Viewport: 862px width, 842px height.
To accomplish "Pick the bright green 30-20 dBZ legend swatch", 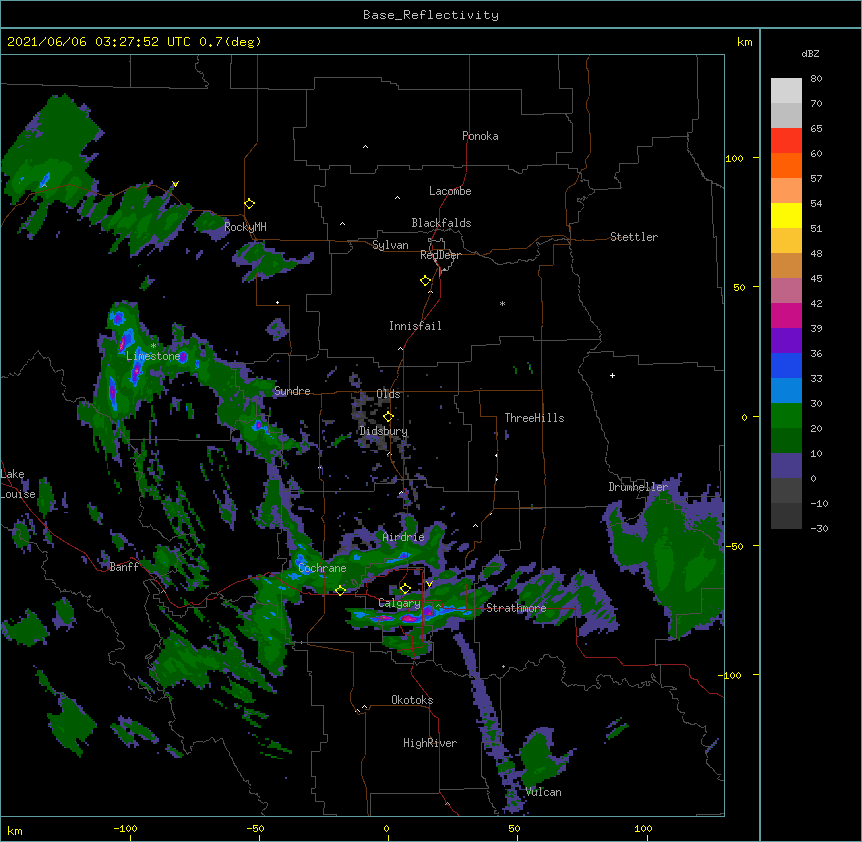I will pos(786,416).
